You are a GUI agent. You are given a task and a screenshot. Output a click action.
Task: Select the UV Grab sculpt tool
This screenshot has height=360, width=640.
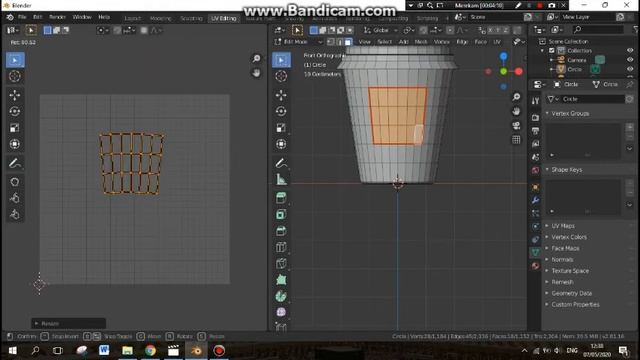coord(15,182)
